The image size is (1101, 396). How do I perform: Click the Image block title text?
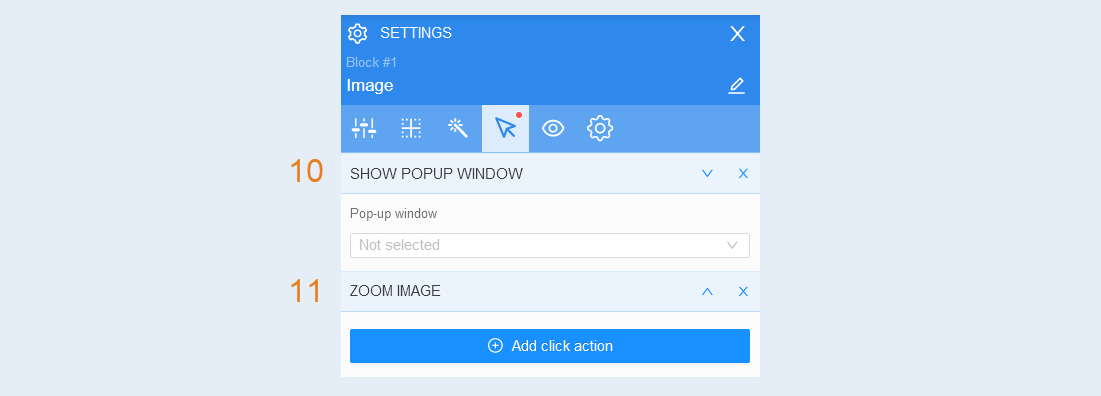pos(370,86)
